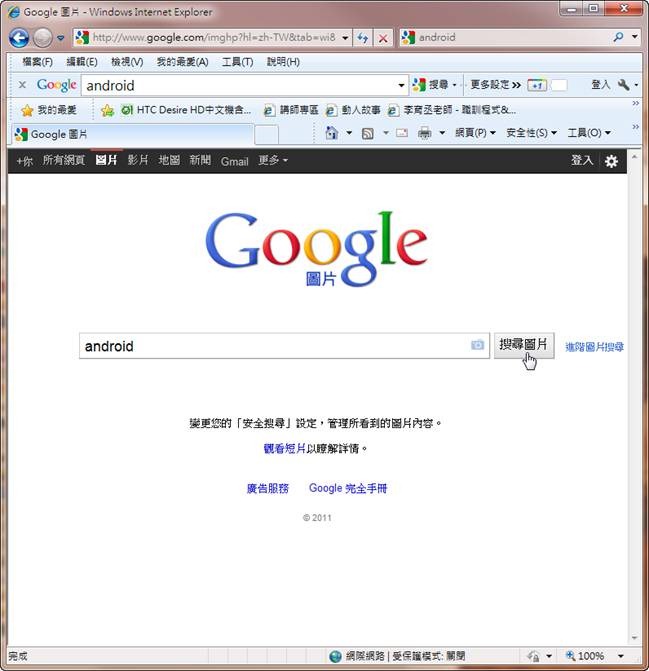Open the search provider dropdown arrow
The image size is (649, 671).
[635, 37]
